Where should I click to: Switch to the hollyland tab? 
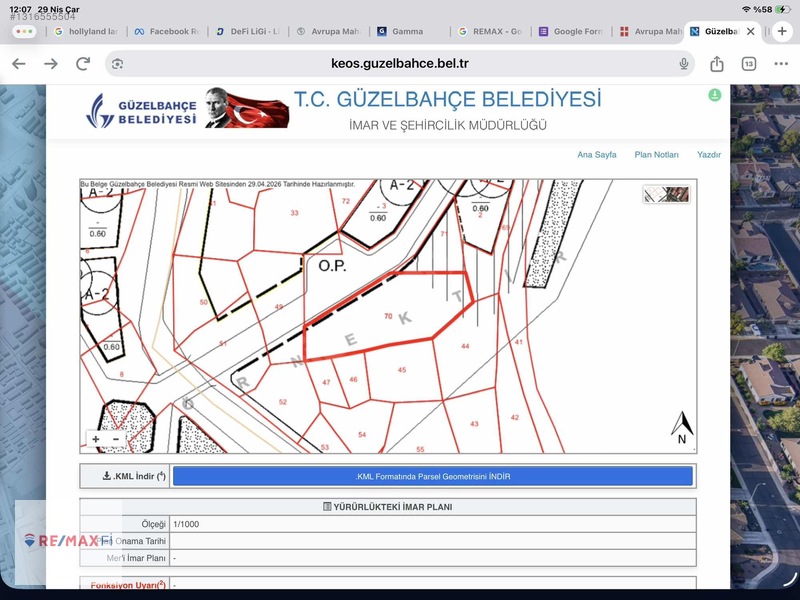tap(86, 31)
